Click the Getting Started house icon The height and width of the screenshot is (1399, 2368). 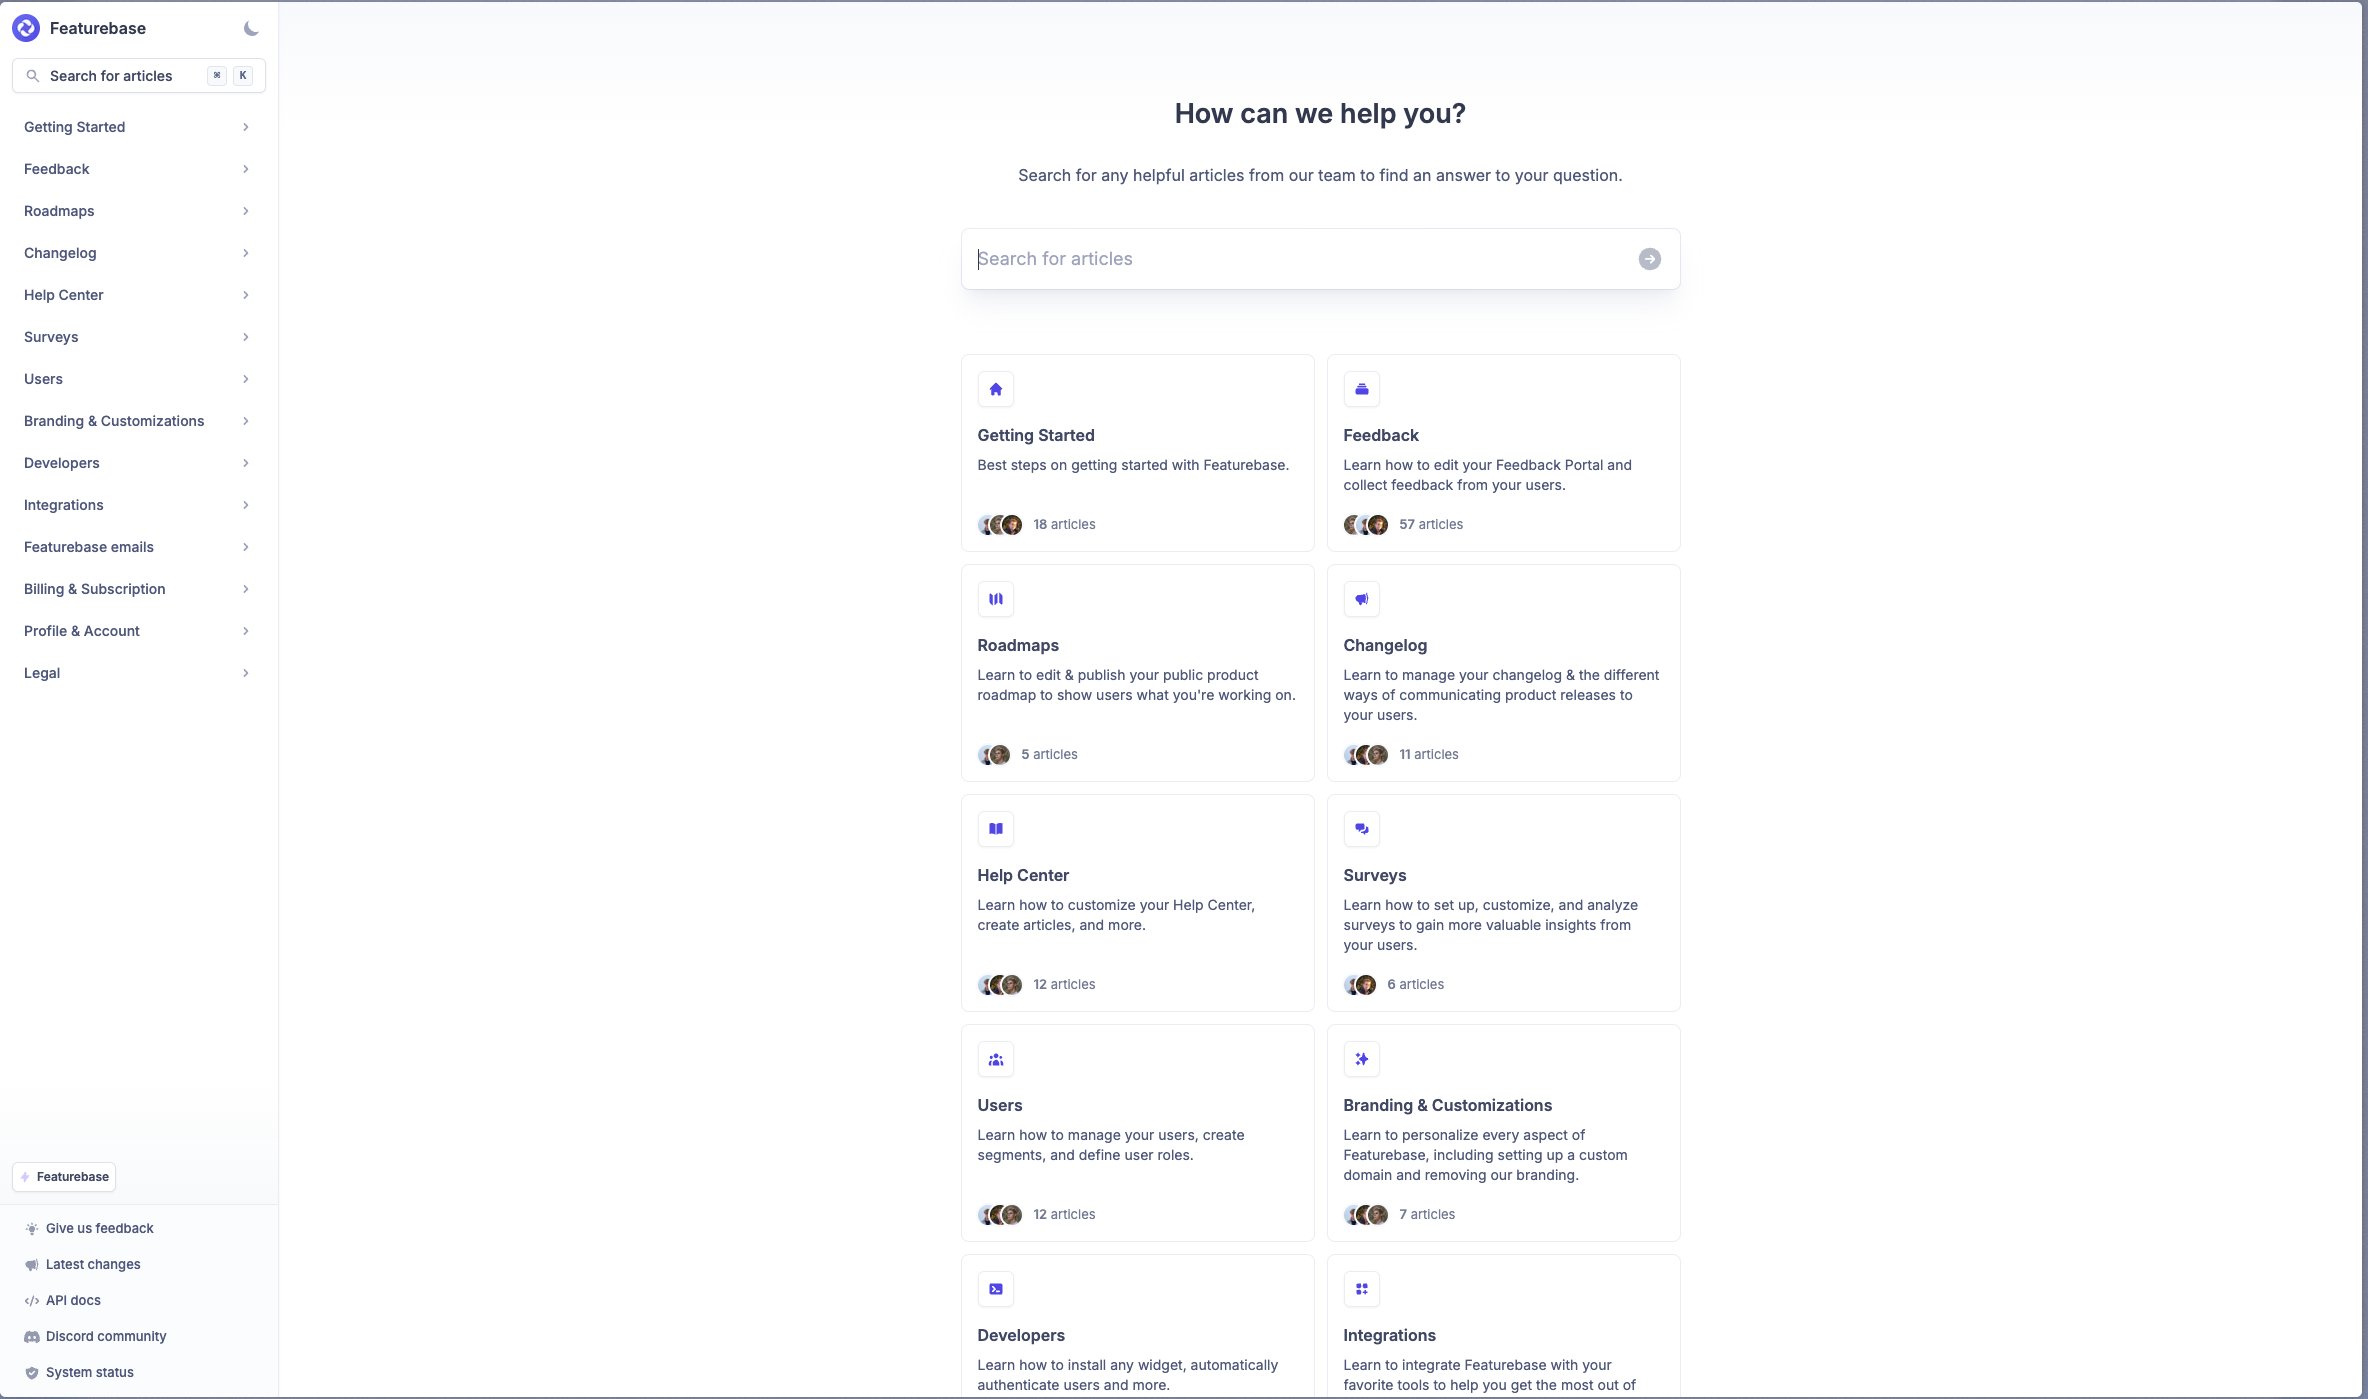995,389
